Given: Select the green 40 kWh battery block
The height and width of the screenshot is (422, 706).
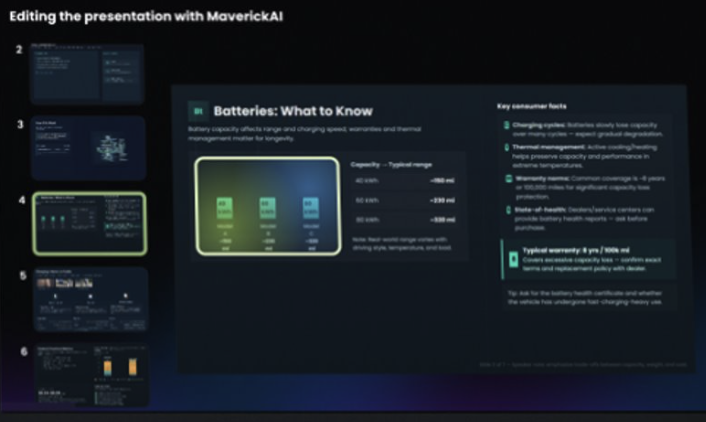Looking at the screenshot, I should click(x=225, y=208).
